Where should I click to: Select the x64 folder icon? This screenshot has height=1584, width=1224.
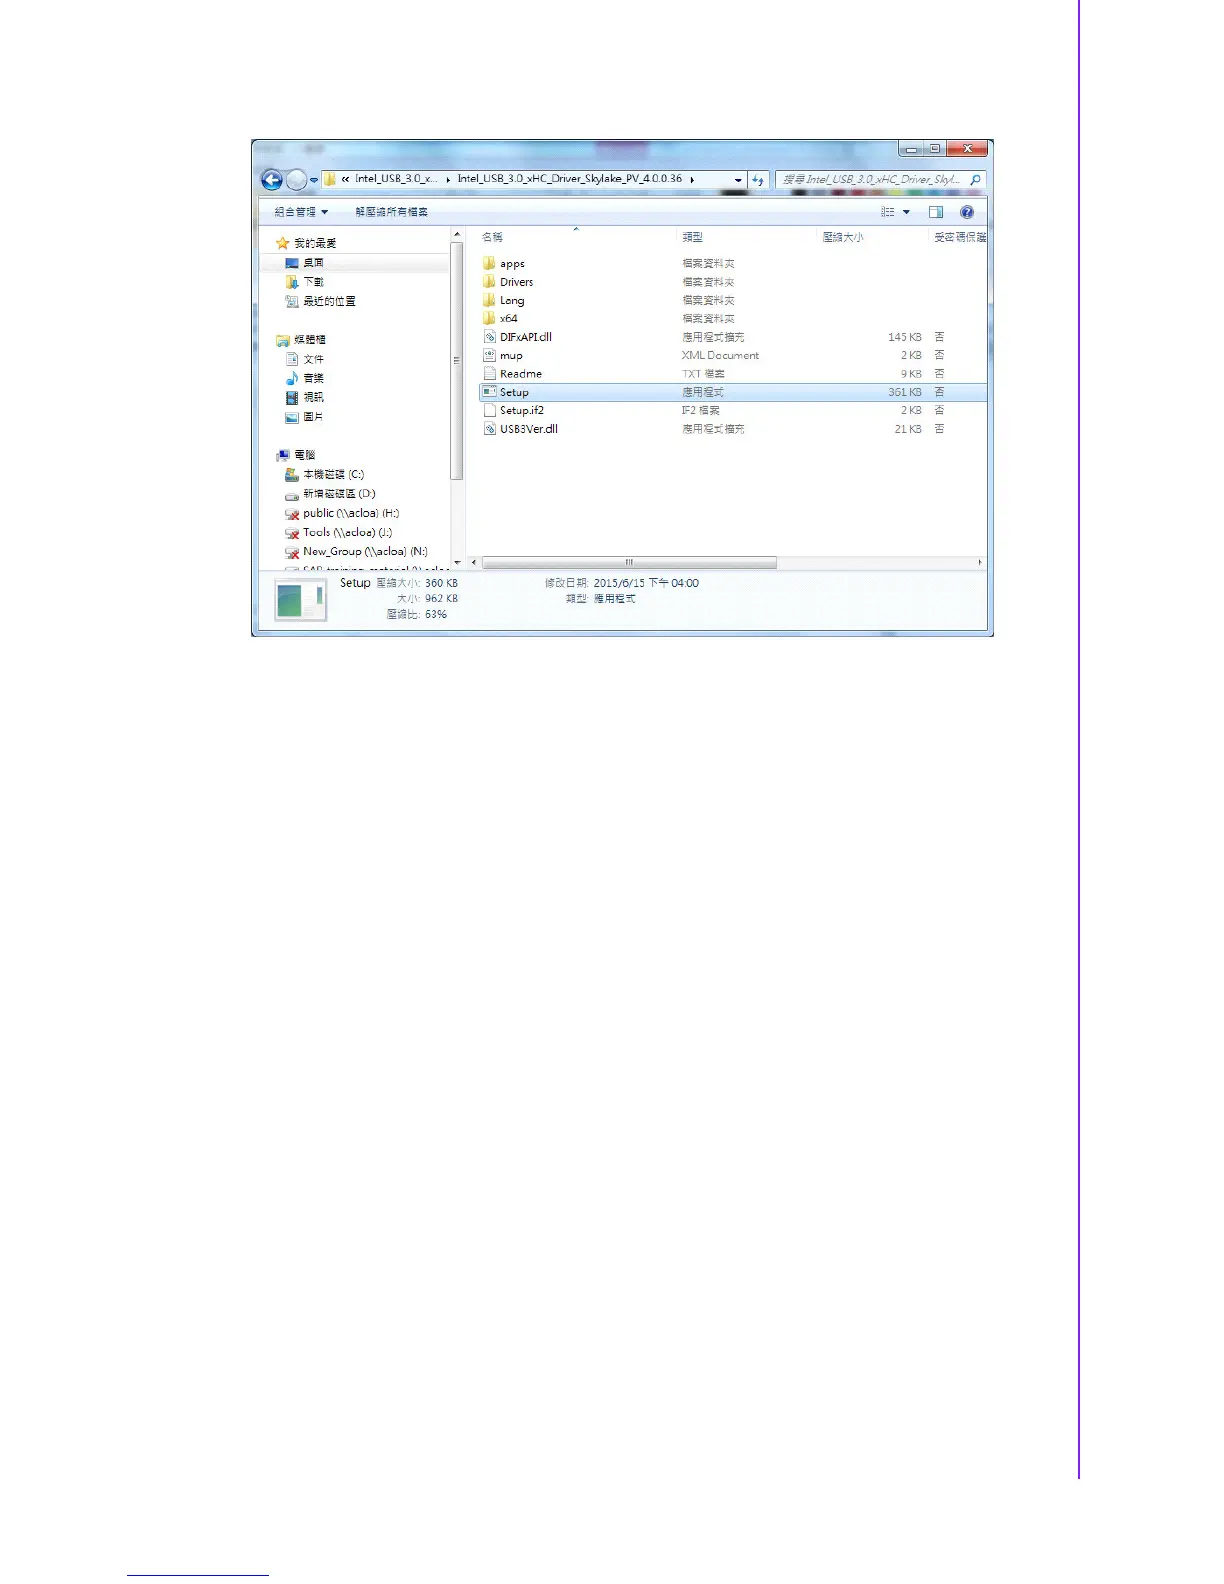(x=489, y=318)
